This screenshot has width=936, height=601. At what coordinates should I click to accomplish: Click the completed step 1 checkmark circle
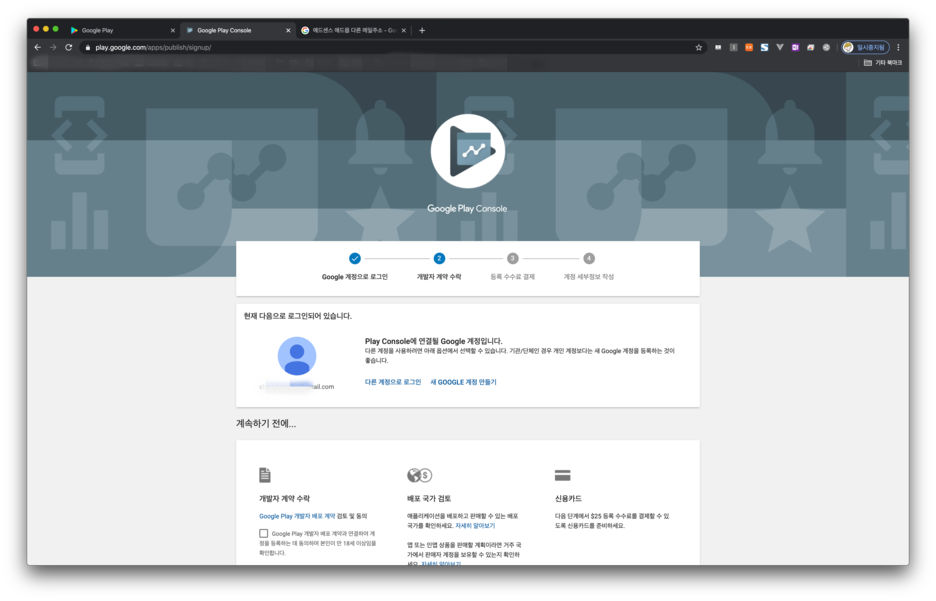click(355, 258)
